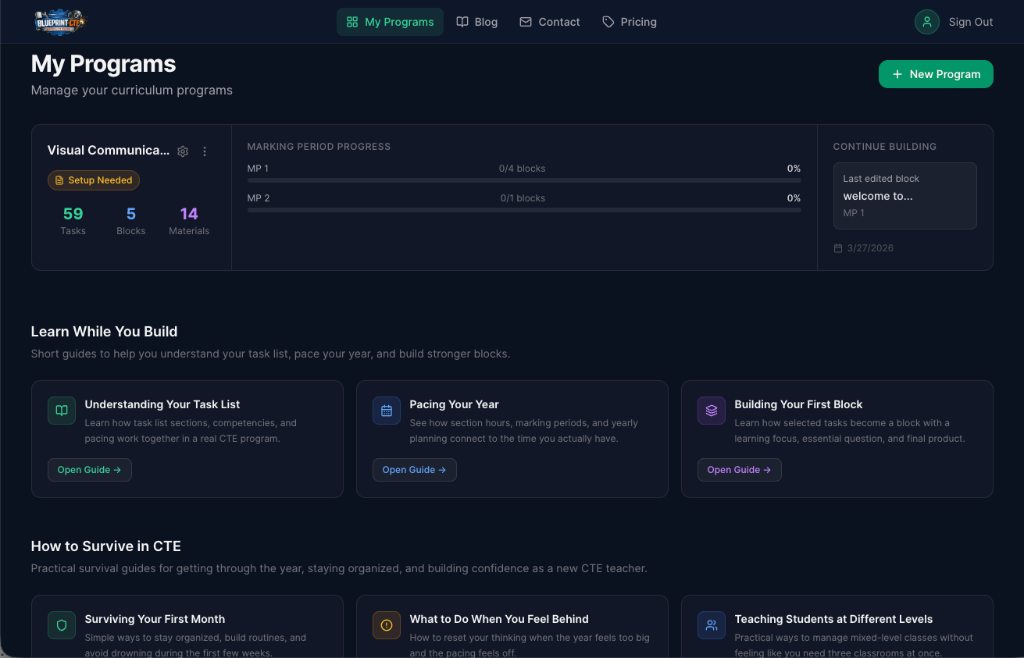The height and width of the screenshot is (658, 1024).
Task: Click What to Do When You Feel Behind title
Action: coord(499,619)
